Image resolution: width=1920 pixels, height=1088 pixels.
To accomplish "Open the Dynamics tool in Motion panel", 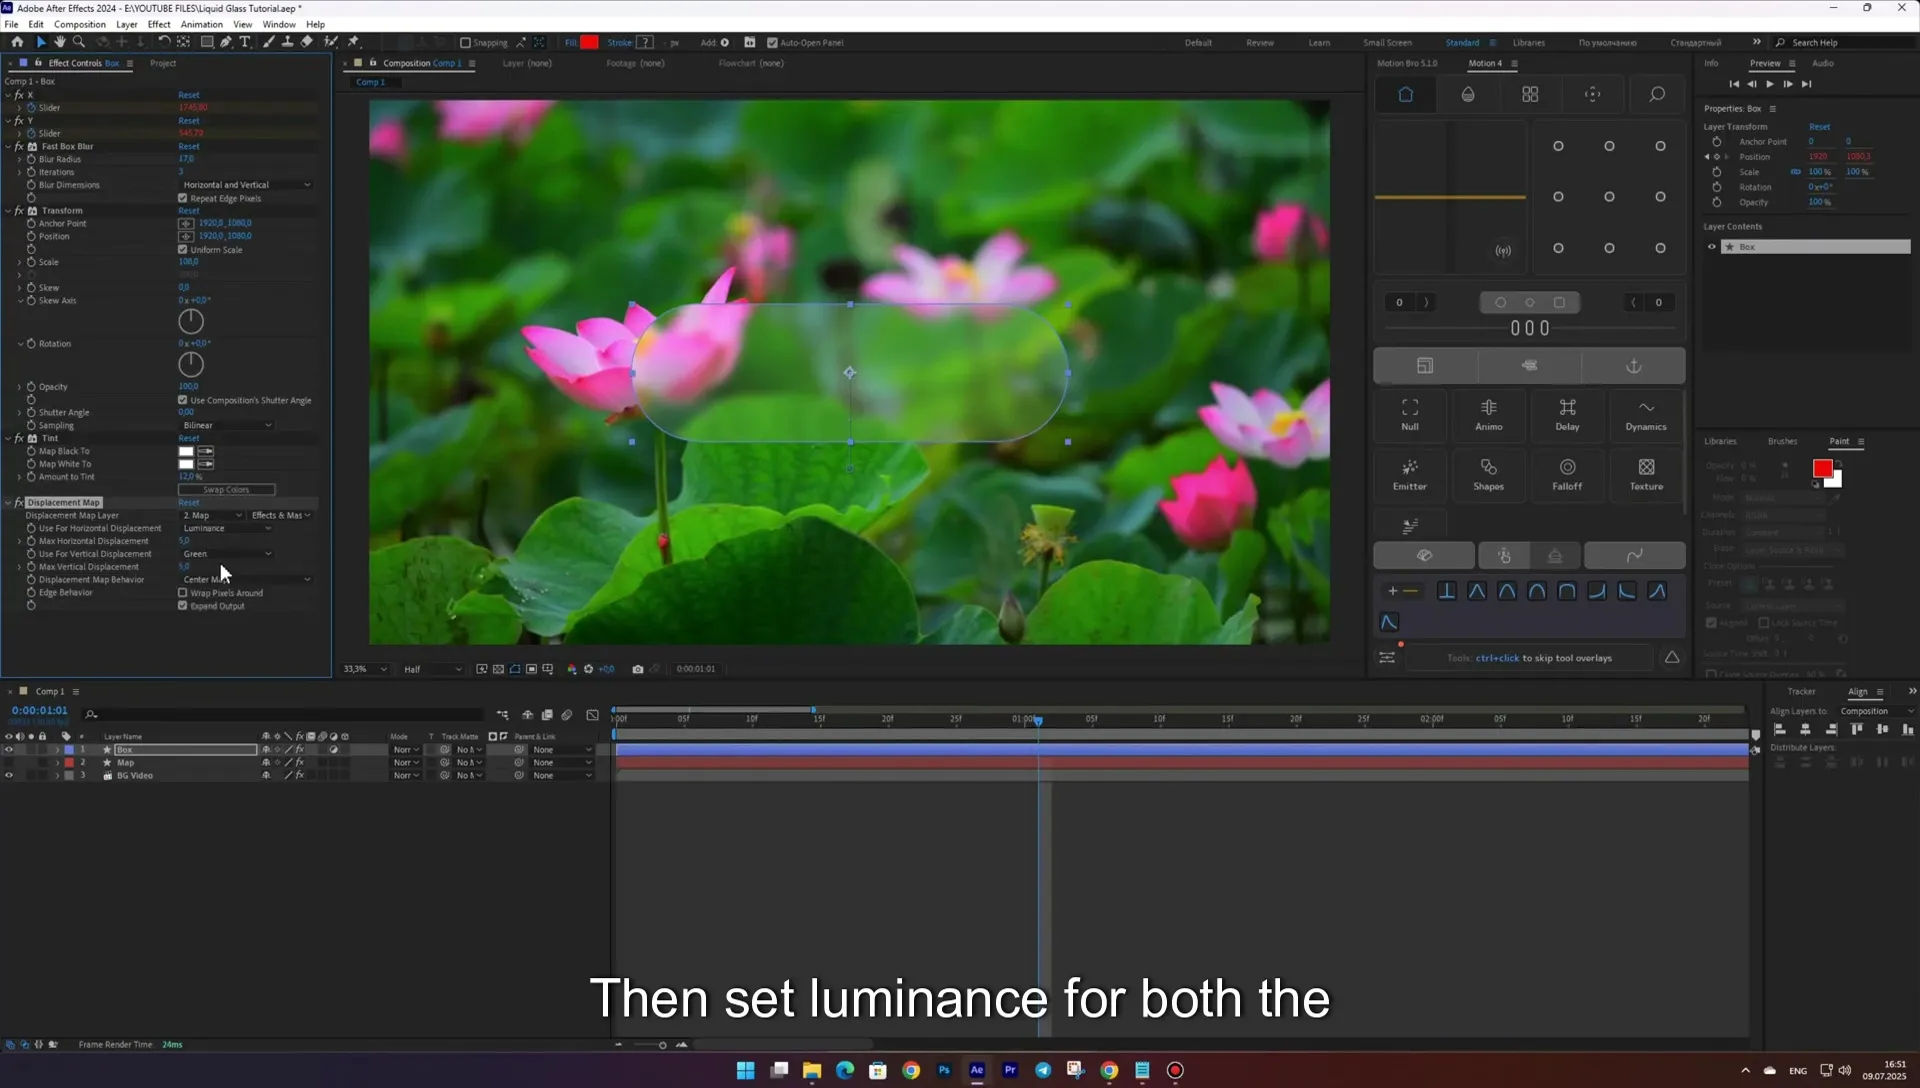I will 1646,414.
